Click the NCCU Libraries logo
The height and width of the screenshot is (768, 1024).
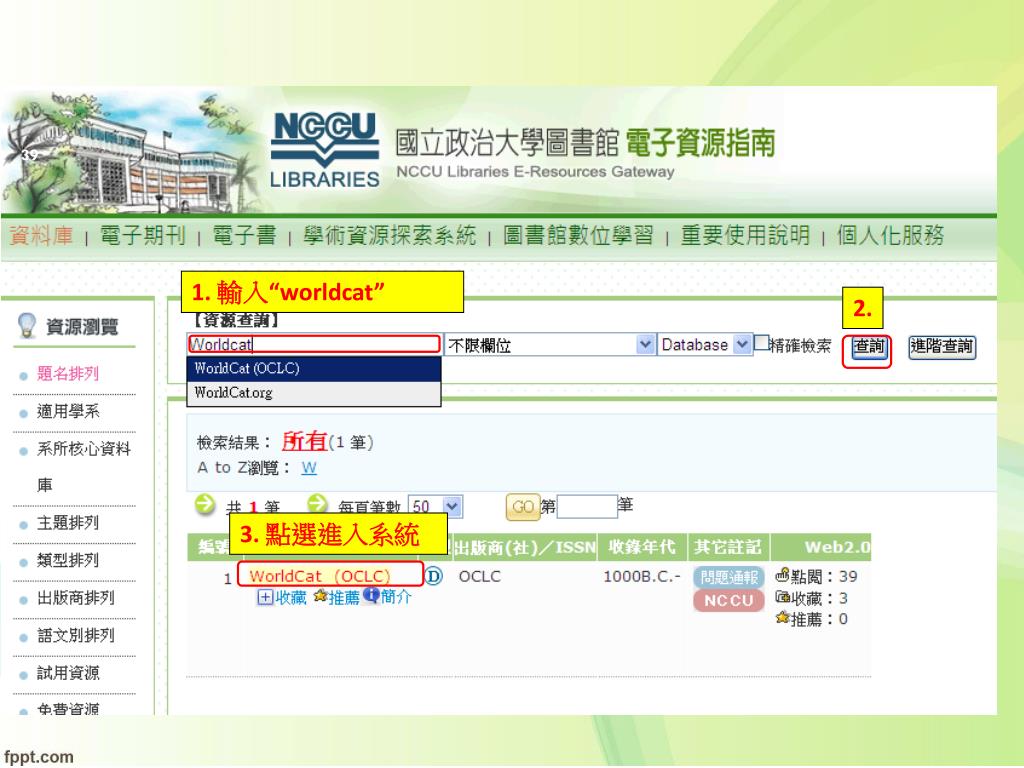point(325,150)
